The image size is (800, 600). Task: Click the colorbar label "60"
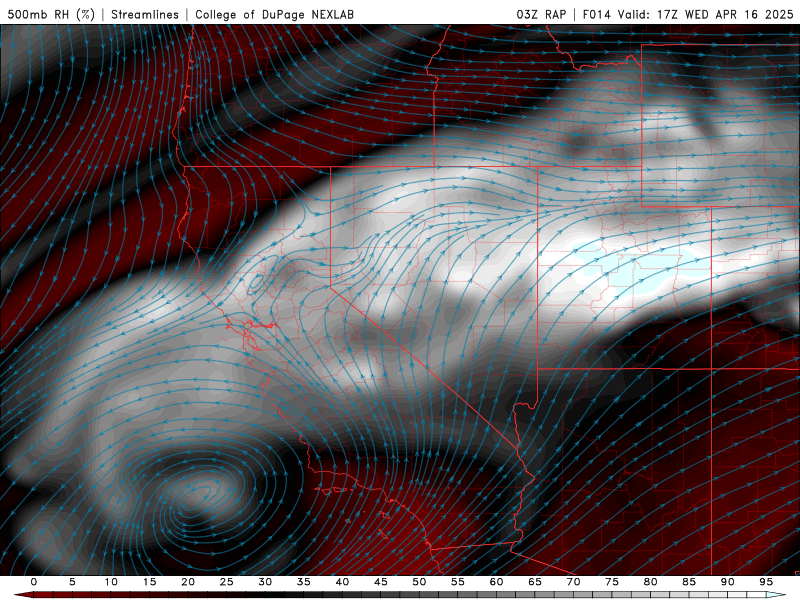[x=496, y=582]
